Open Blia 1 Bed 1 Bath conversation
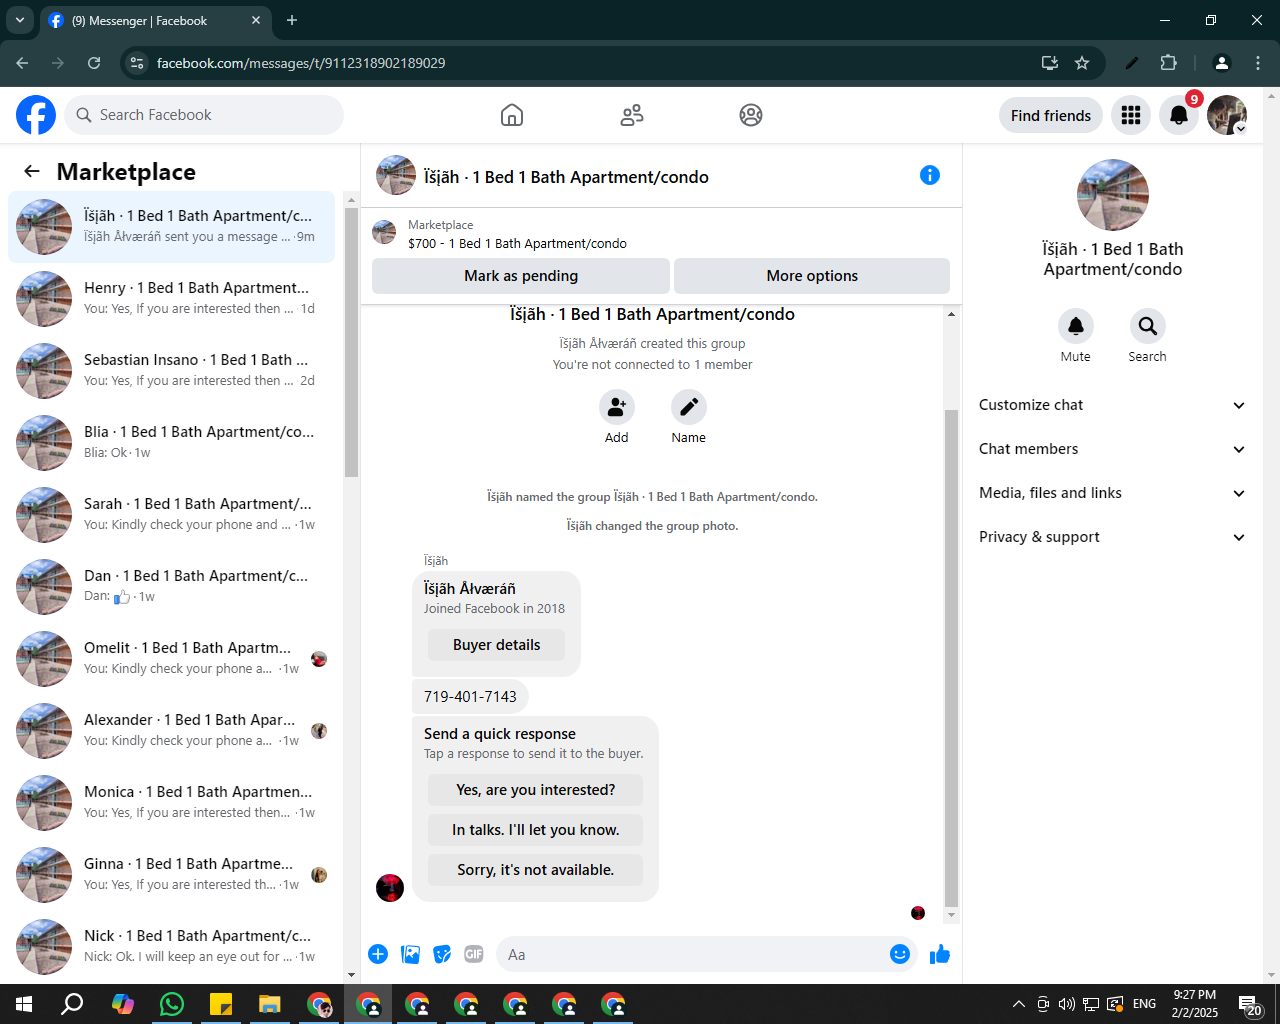Viewport: 1280px width, 1024px height. 172,443
